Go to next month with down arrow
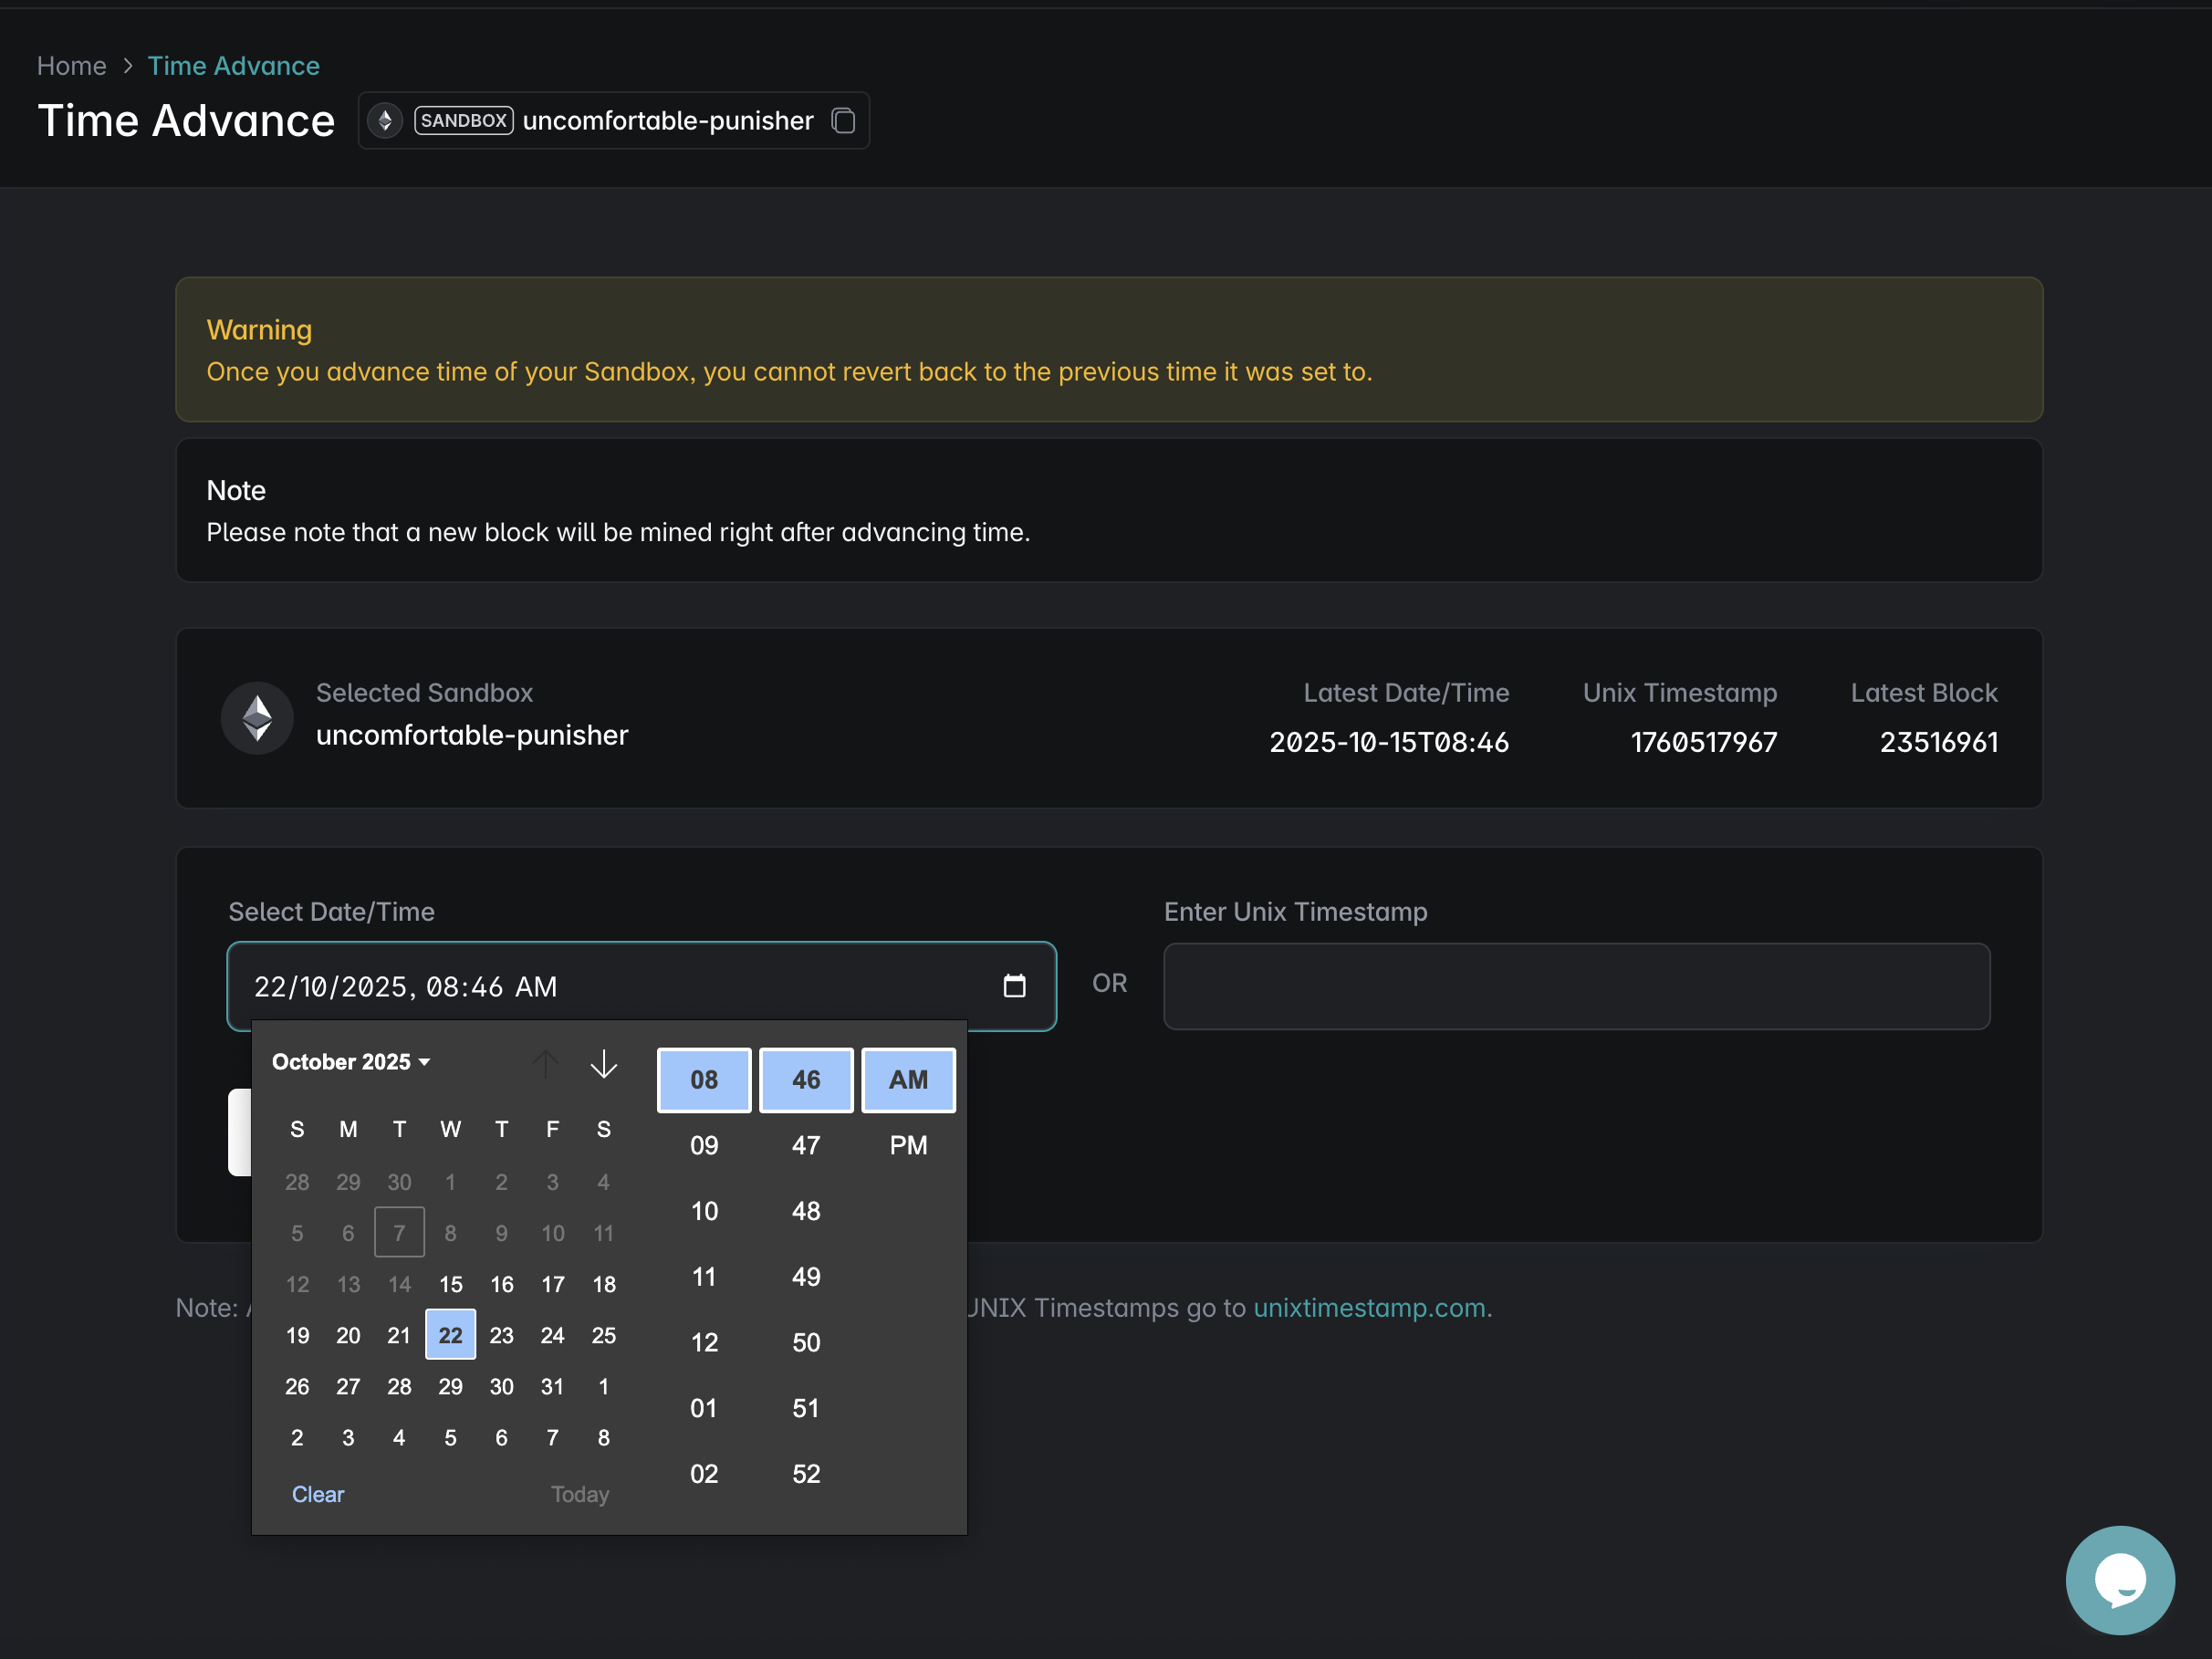Viewport: 2212px width, 1659px height. (603, 1063)
